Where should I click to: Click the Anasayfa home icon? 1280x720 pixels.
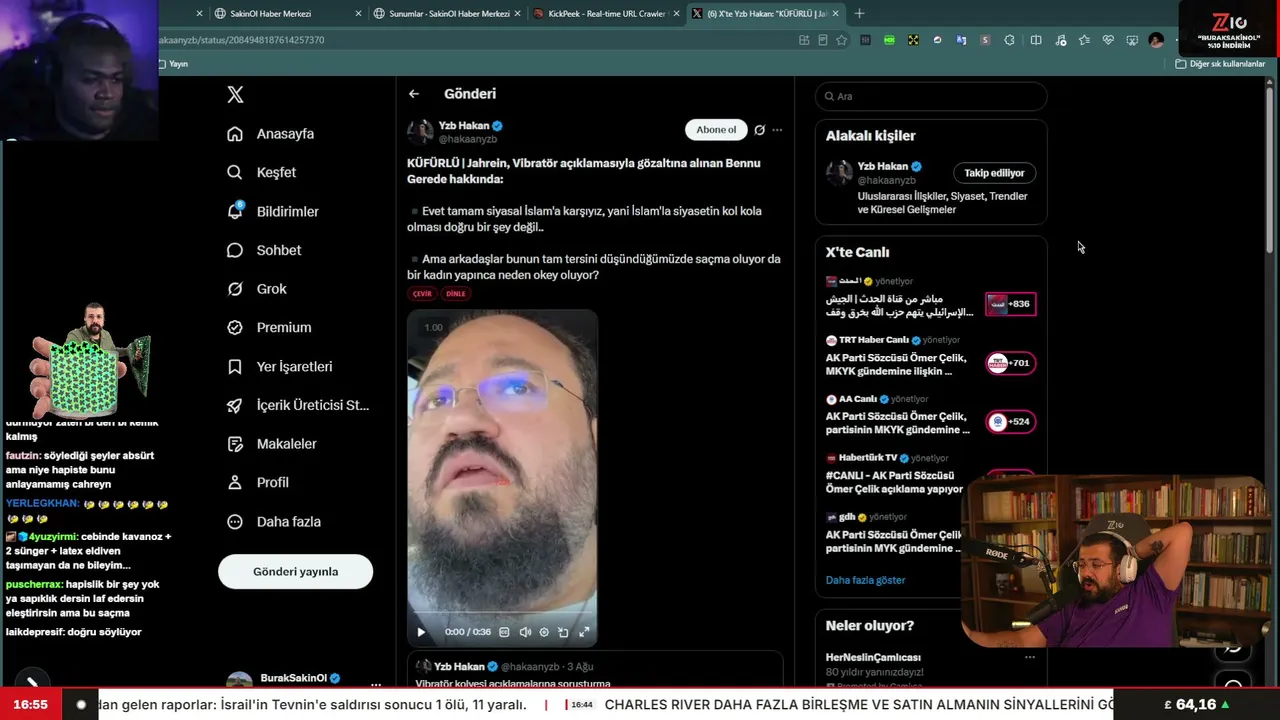click(235, 134)
